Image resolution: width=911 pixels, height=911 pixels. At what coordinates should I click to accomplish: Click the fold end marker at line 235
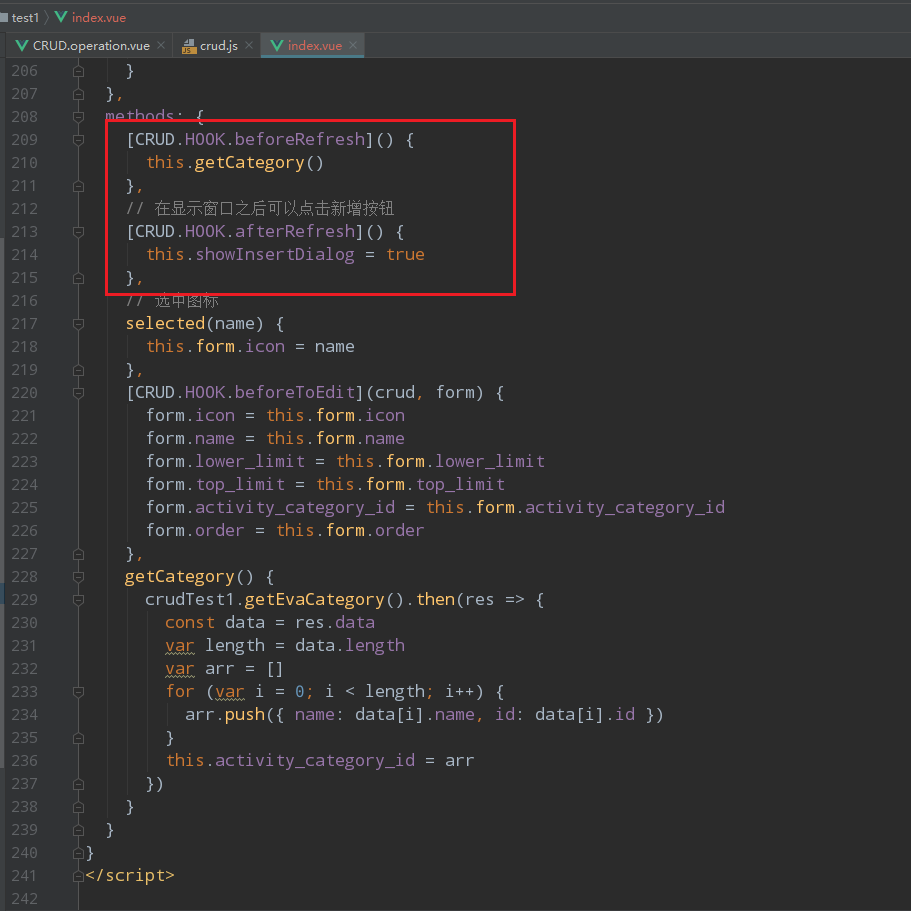click(x=78, y=738)
